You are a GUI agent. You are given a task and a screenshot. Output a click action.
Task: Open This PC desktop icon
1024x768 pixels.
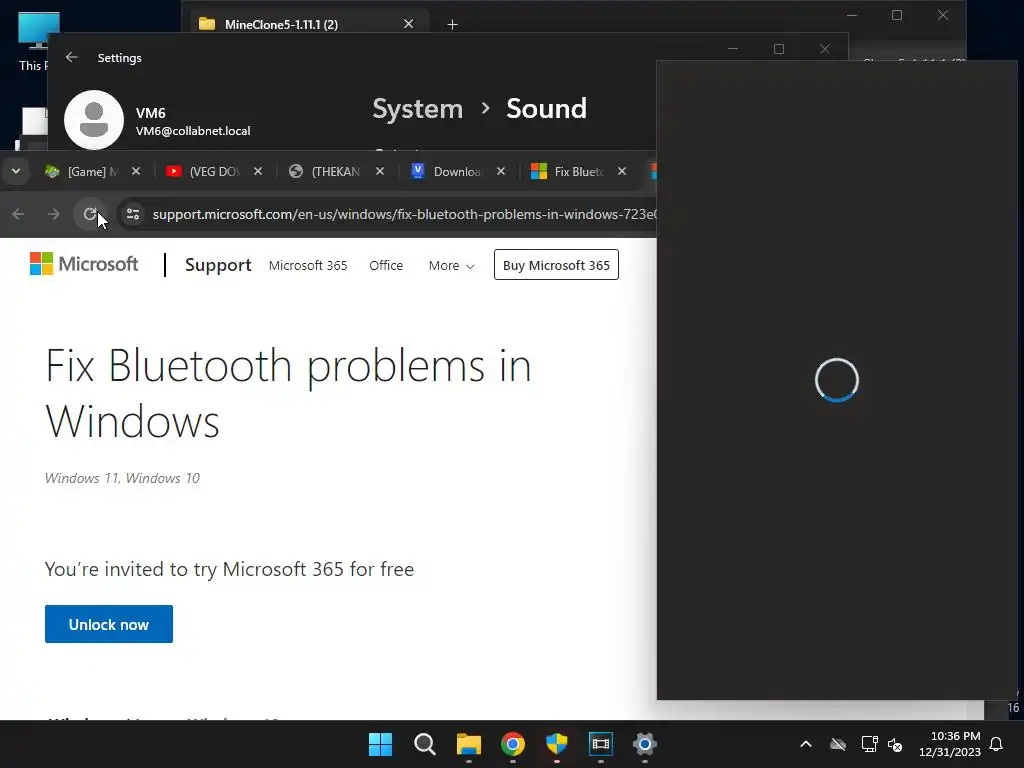click(34, 40)
